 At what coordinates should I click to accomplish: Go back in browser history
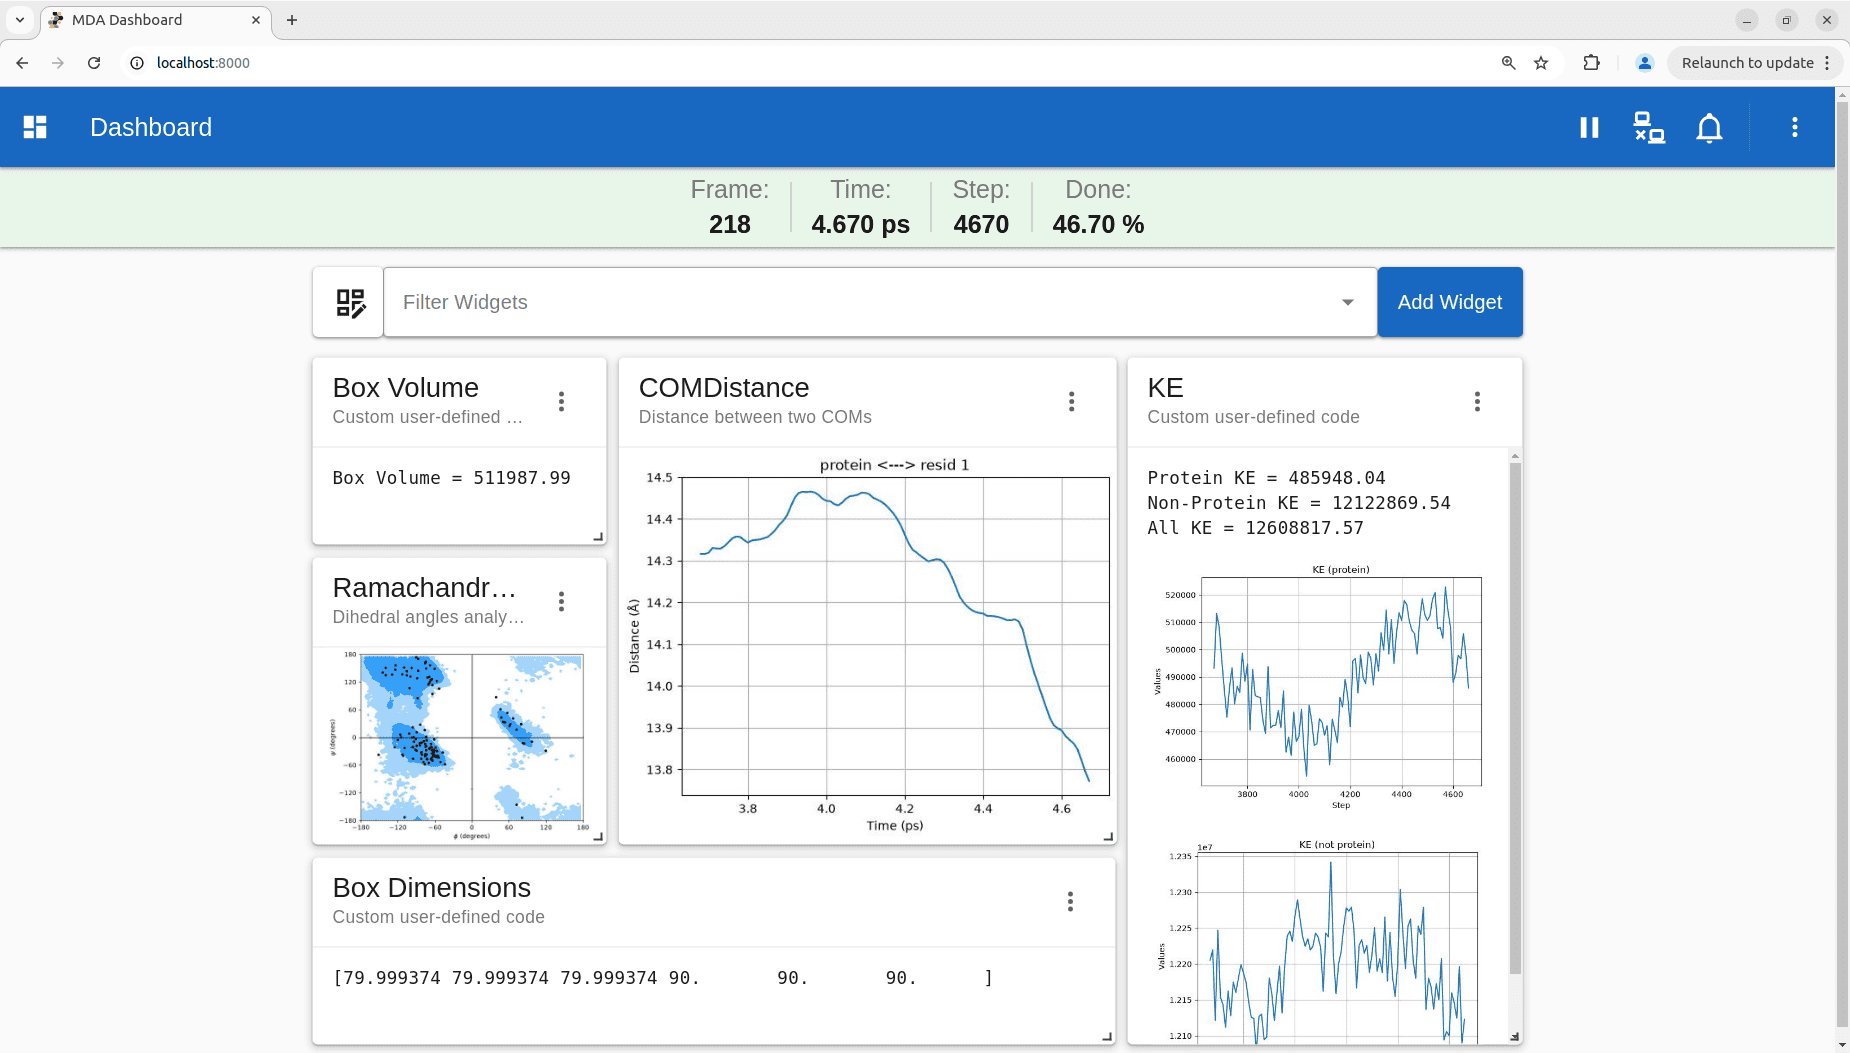point(22,62)
